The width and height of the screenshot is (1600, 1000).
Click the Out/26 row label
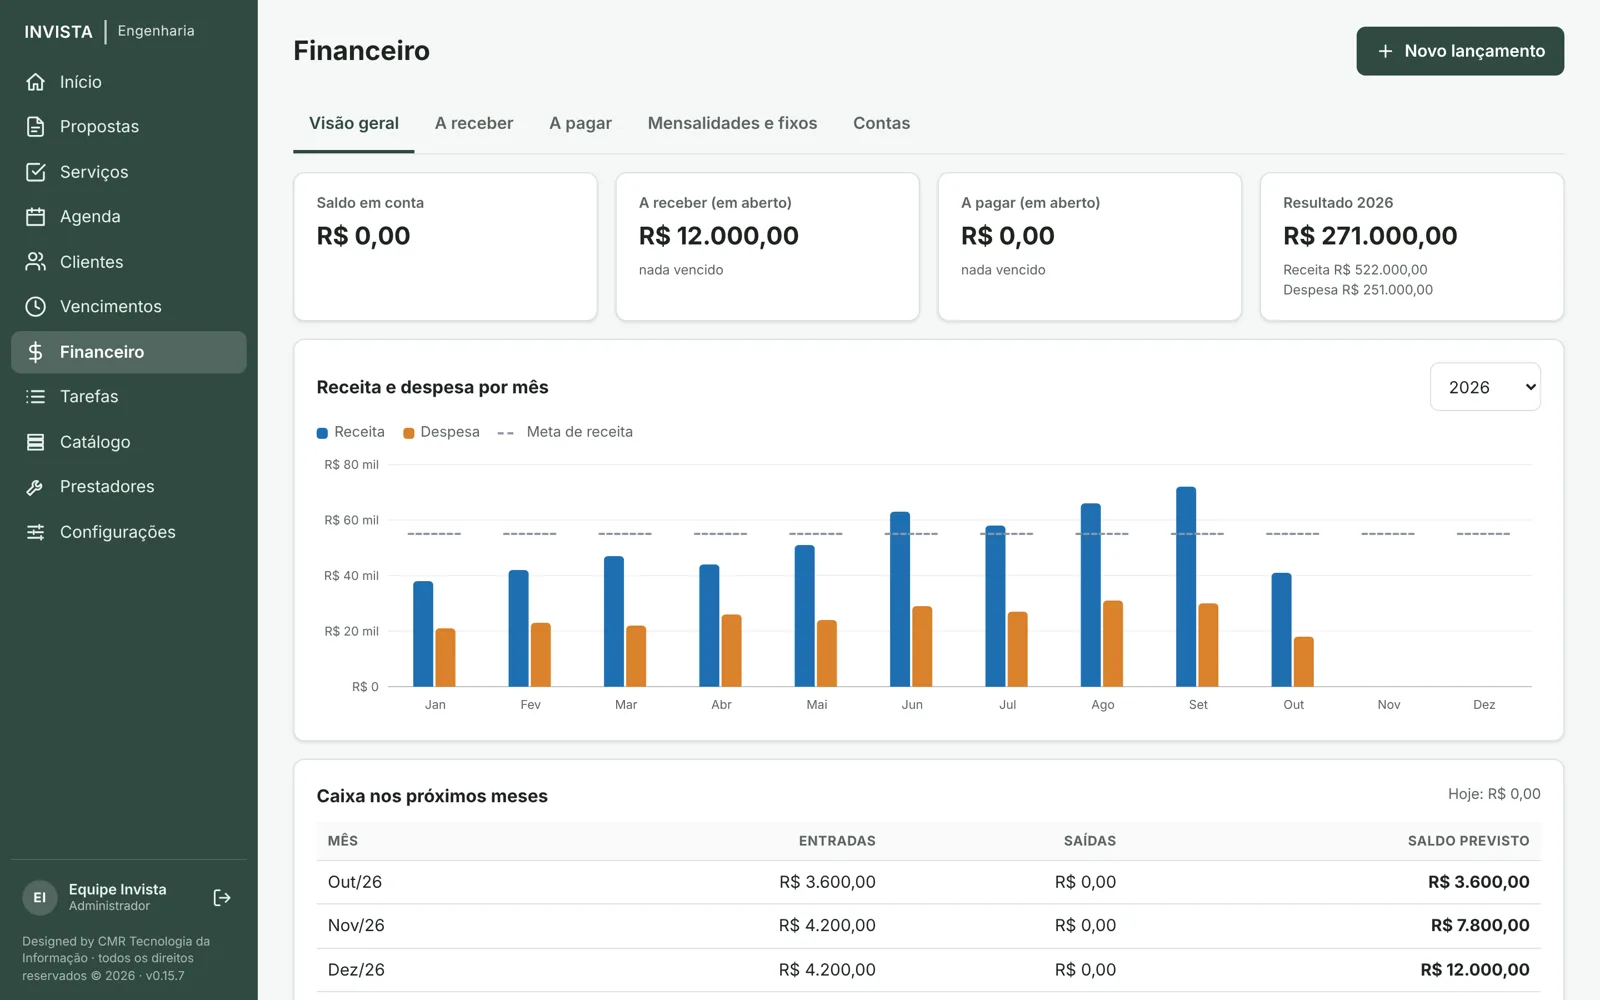point(355,882)
